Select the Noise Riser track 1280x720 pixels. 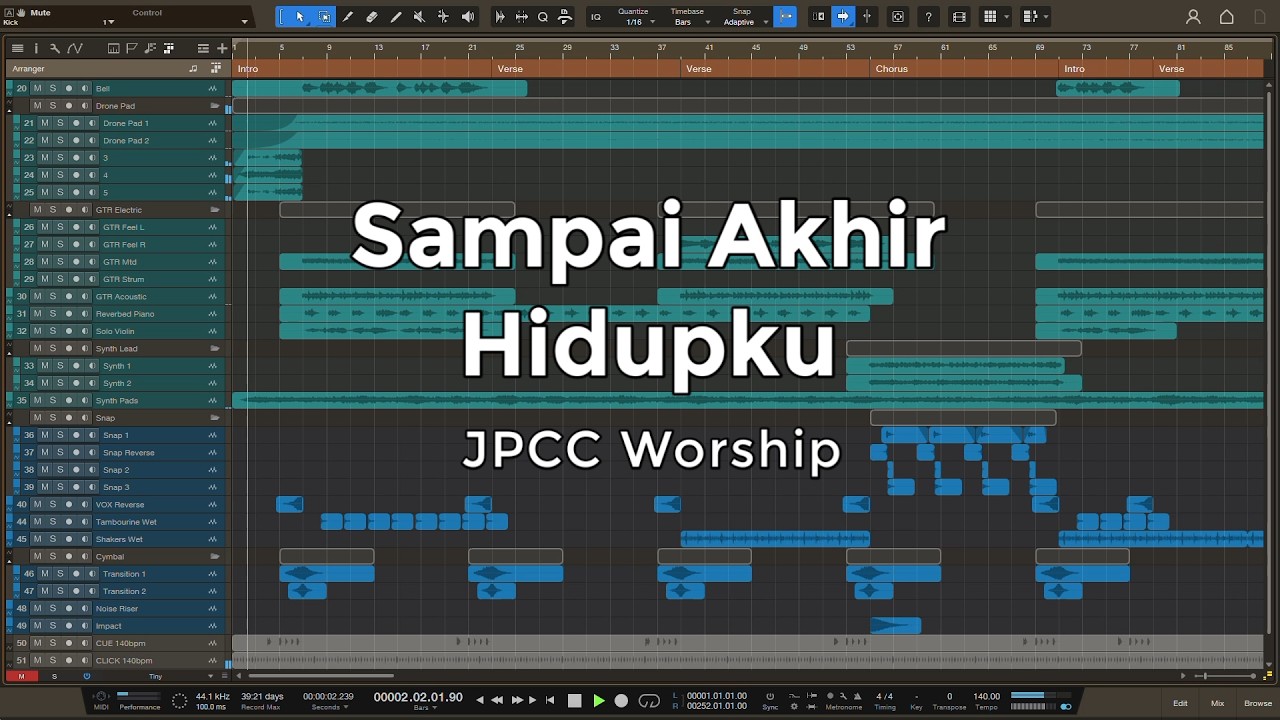point(117,609)
